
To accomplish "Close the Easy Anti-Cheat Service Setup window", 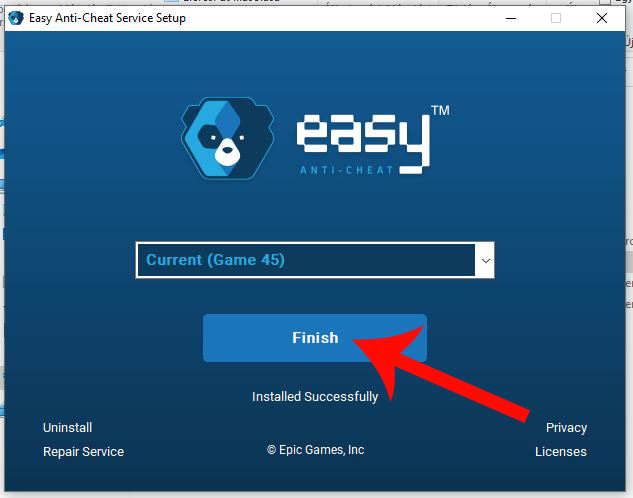I will (x=602, y=18).
